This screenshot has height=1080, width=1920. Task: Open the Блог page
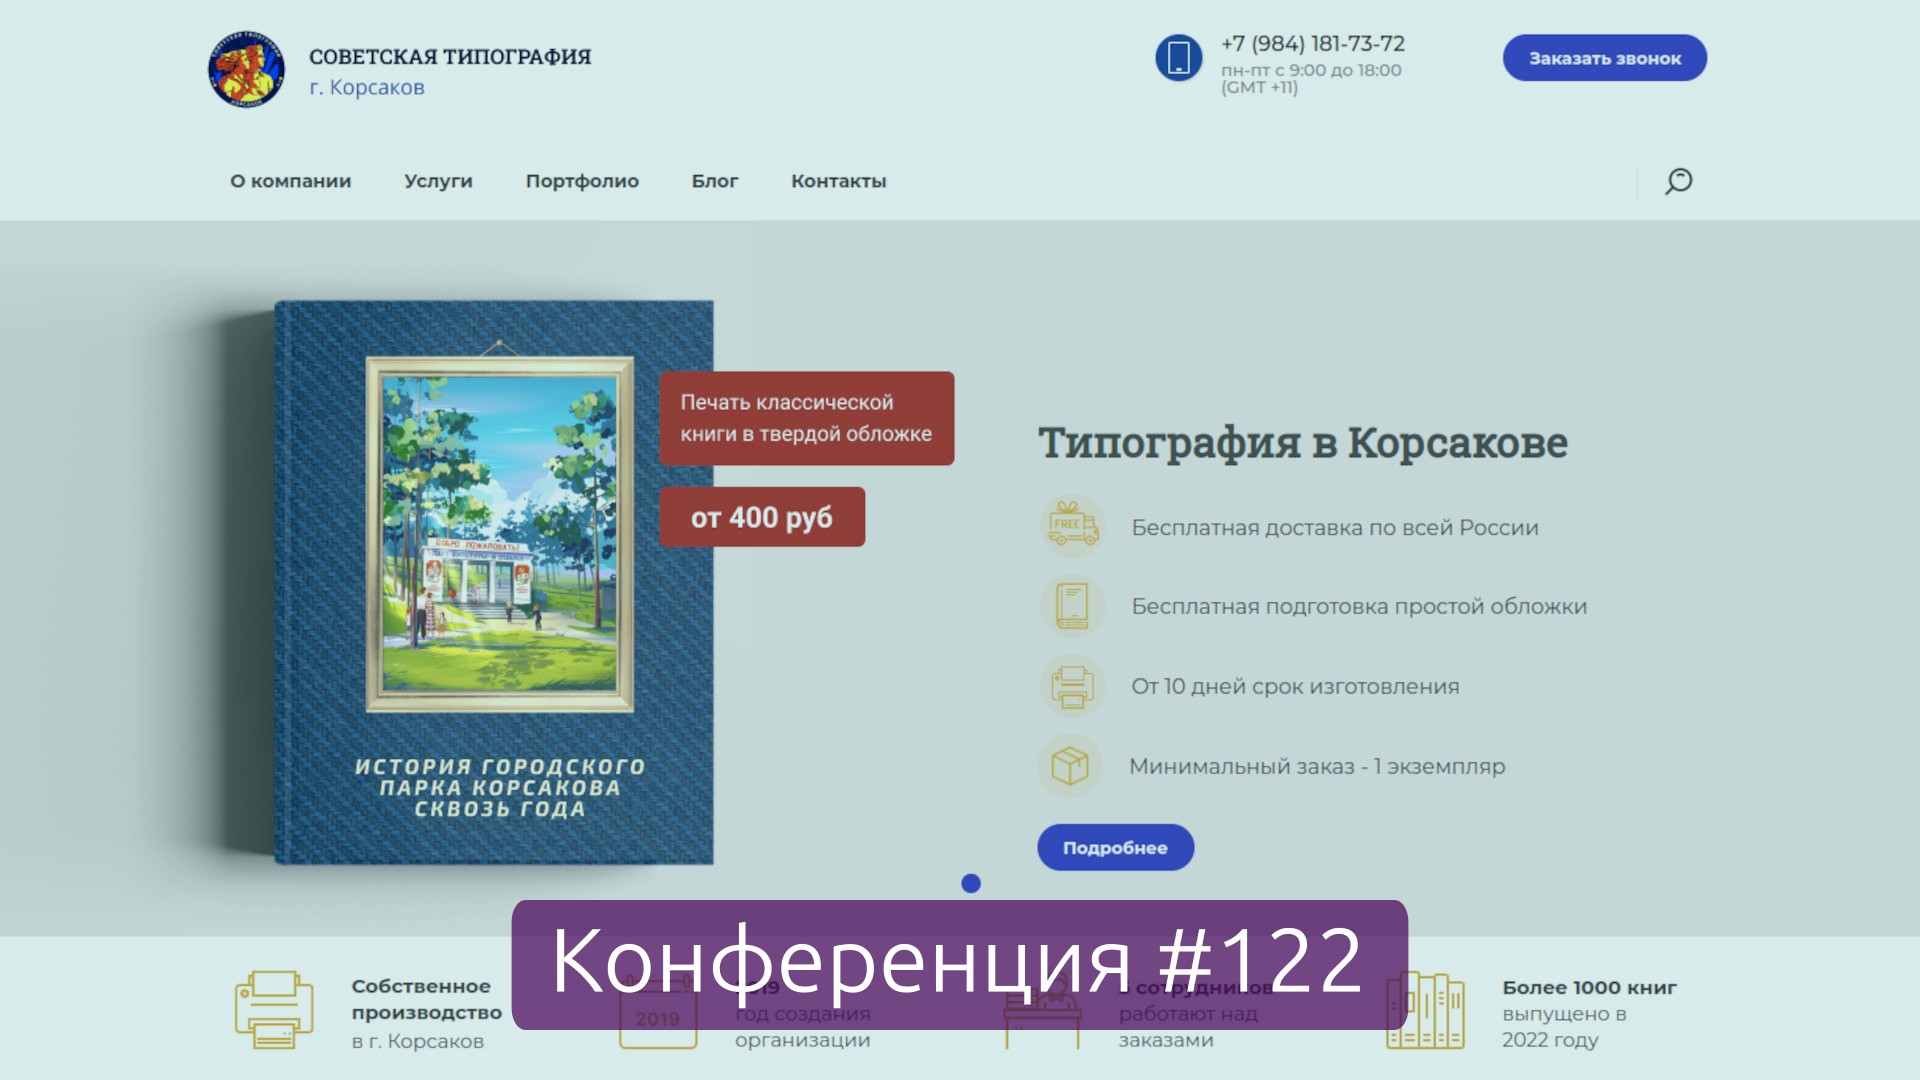(714, 181)
